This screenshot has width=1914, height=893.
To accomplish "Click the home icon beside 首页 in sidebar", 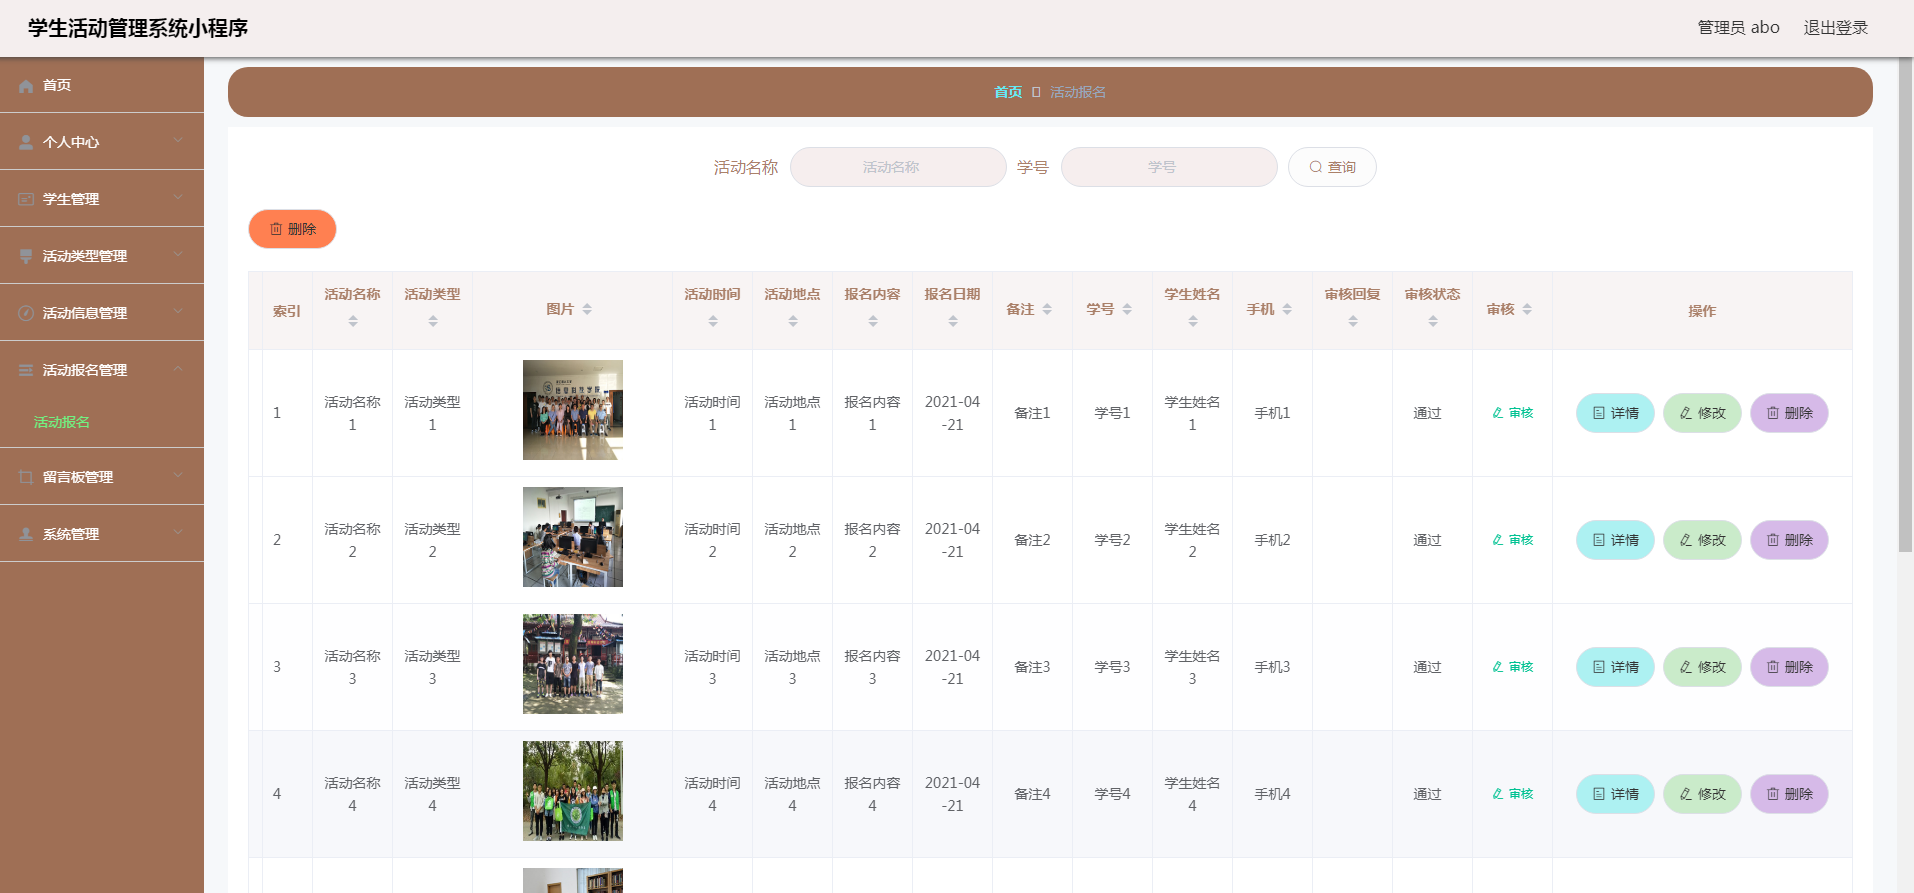I will click(x=26, y=86).
